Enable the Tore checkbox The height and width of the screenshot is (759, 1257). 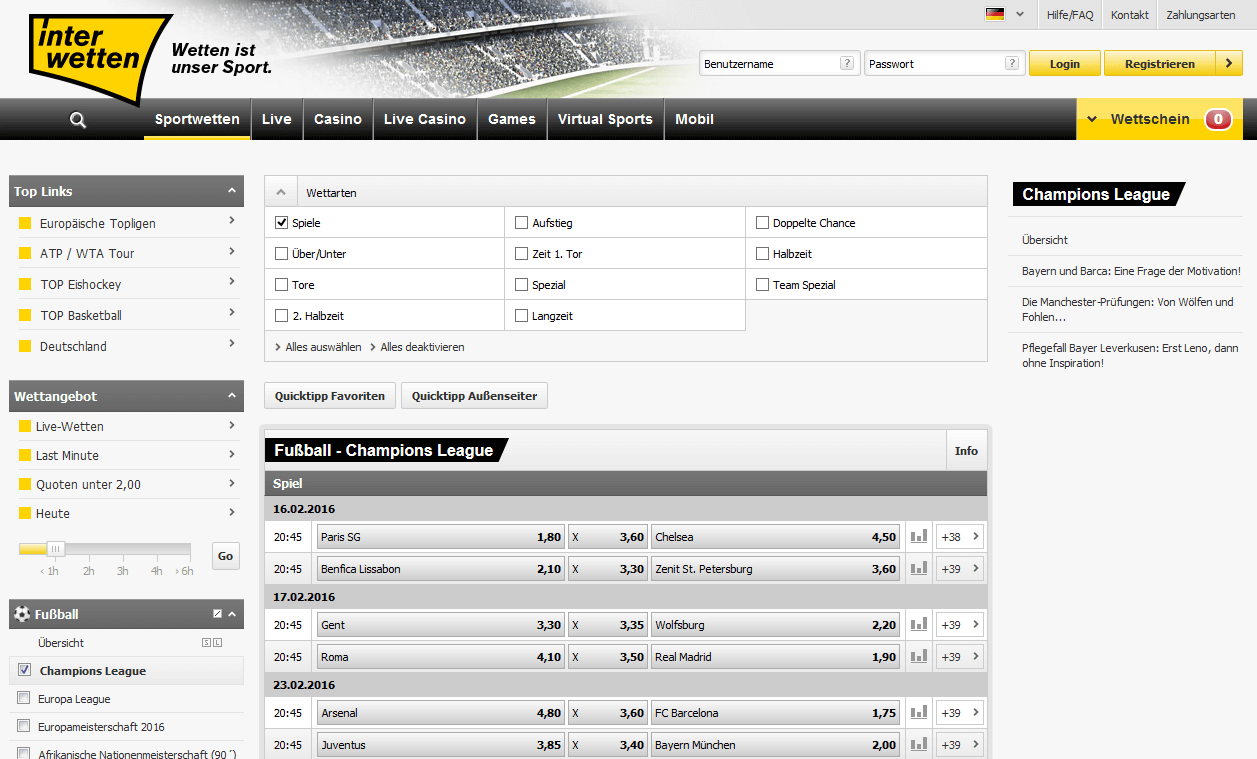[281, 285]
